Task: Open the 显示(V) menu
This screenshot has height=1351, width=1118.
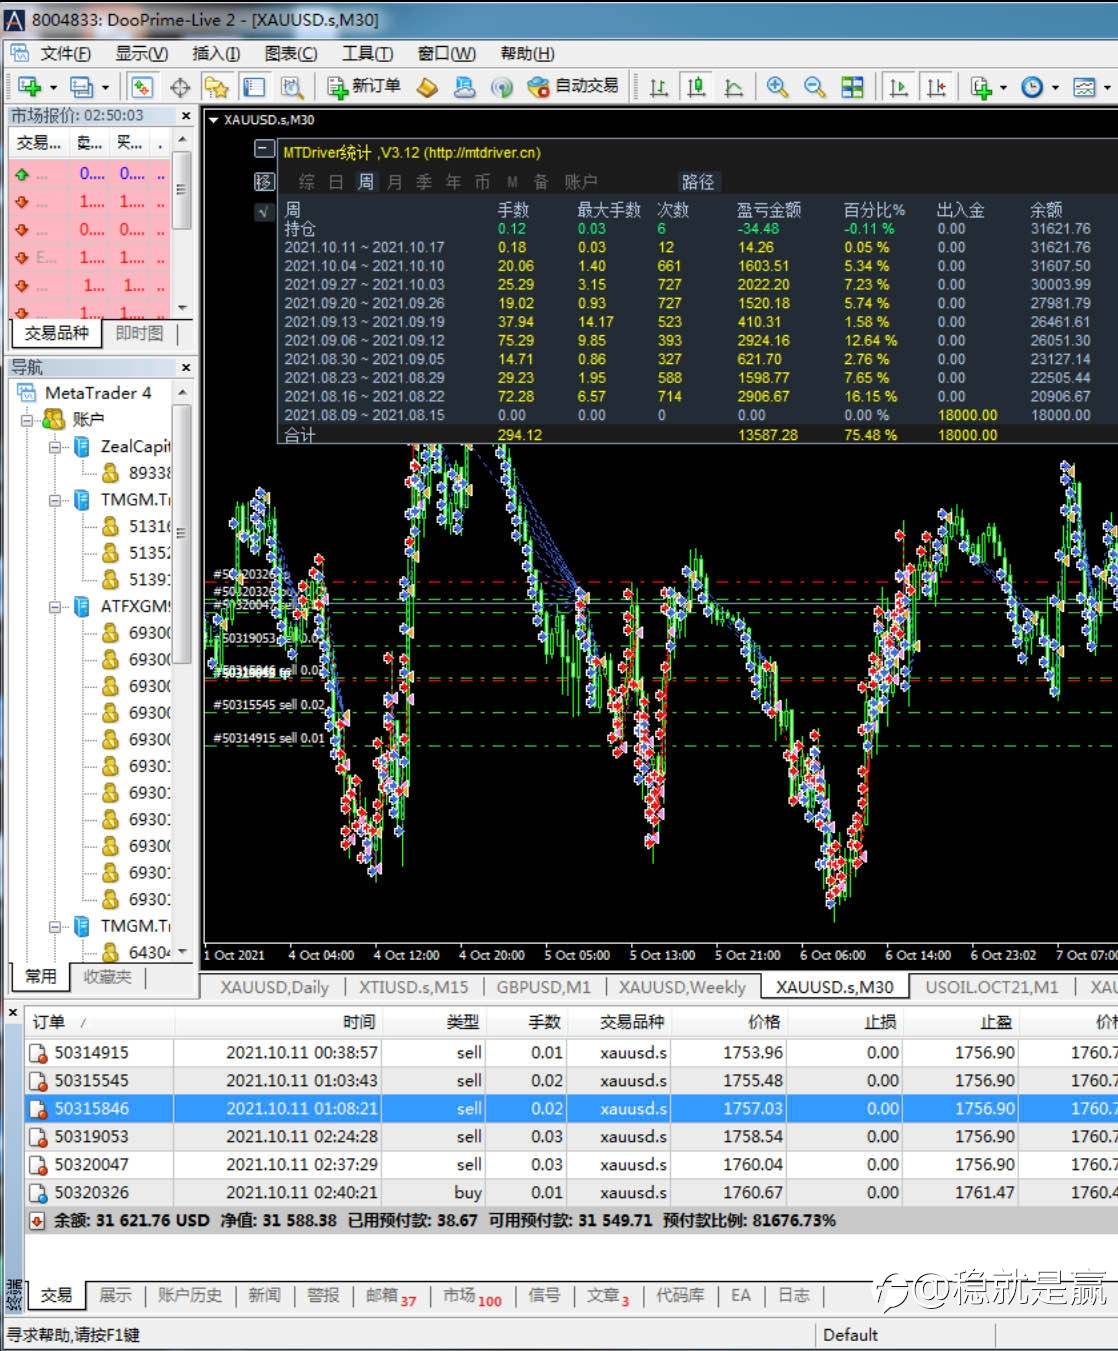Action: click(x=141, y=53)
